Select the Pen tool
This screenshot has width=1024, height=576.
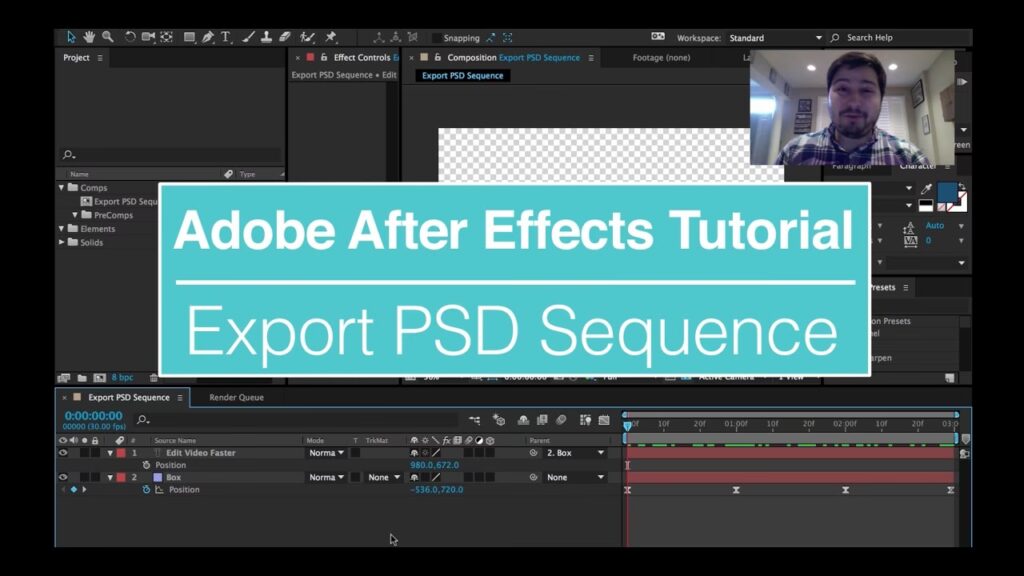click(207, 37)
